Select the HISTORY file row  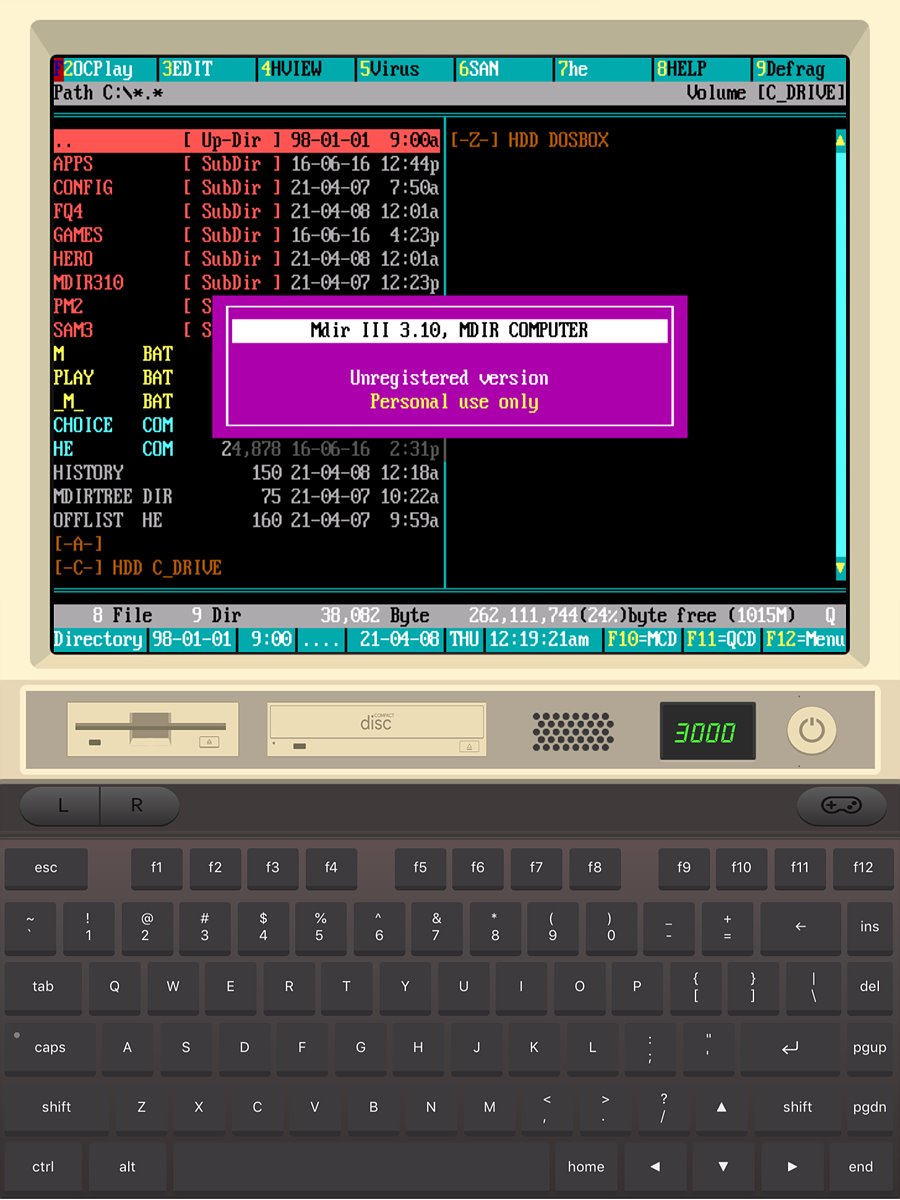click(246, 473)
